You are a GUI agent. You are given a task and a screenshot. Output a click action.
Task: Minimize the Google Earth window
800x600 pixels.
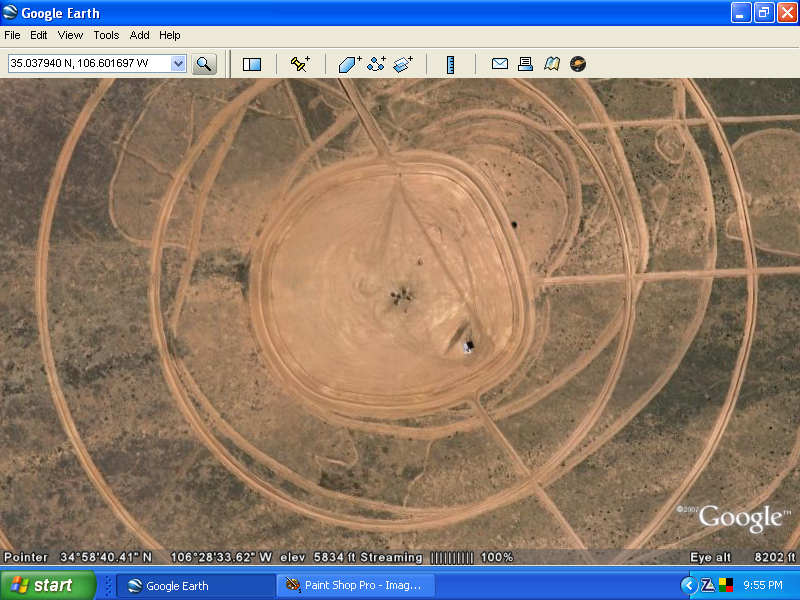click(741, 13)
